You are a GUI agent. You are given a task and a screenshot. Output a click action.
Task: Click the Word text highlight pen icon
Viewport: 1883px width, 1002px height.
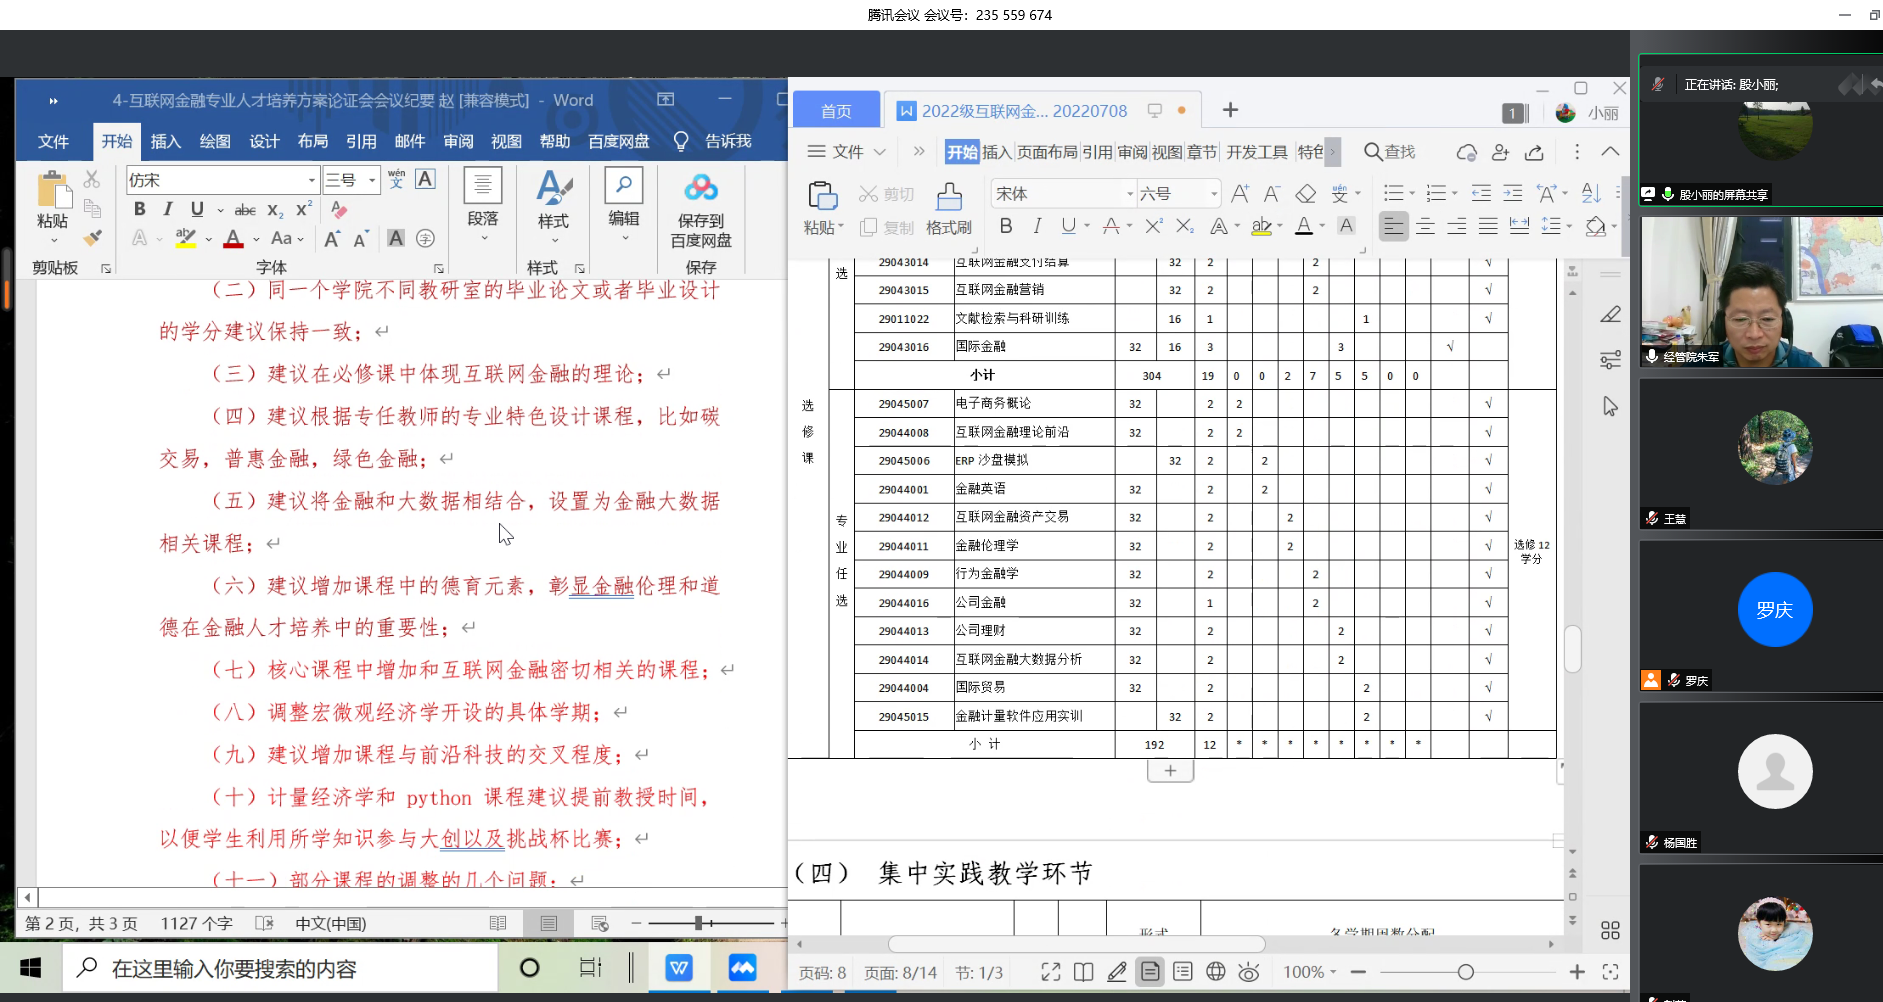tap(185, 238)
